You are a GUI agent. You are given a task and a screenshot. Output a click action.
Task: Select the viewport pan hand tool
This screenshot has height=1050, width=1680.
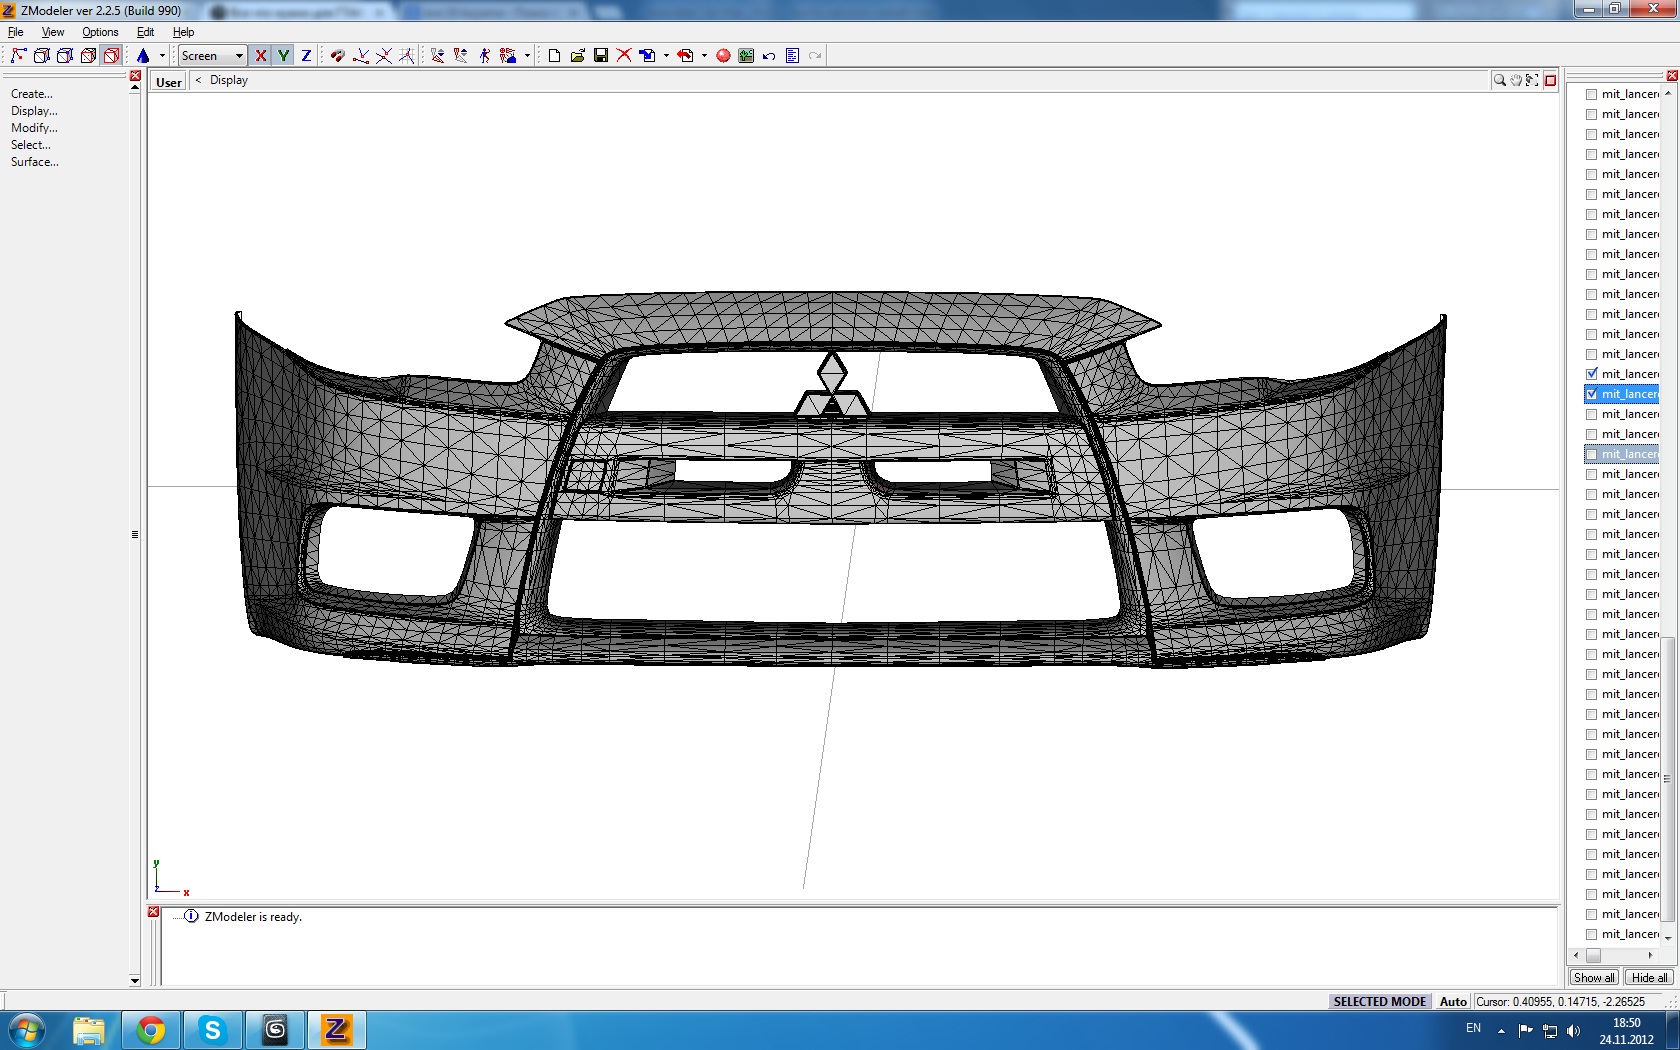pyautogui.click(x=1516, y=80)
